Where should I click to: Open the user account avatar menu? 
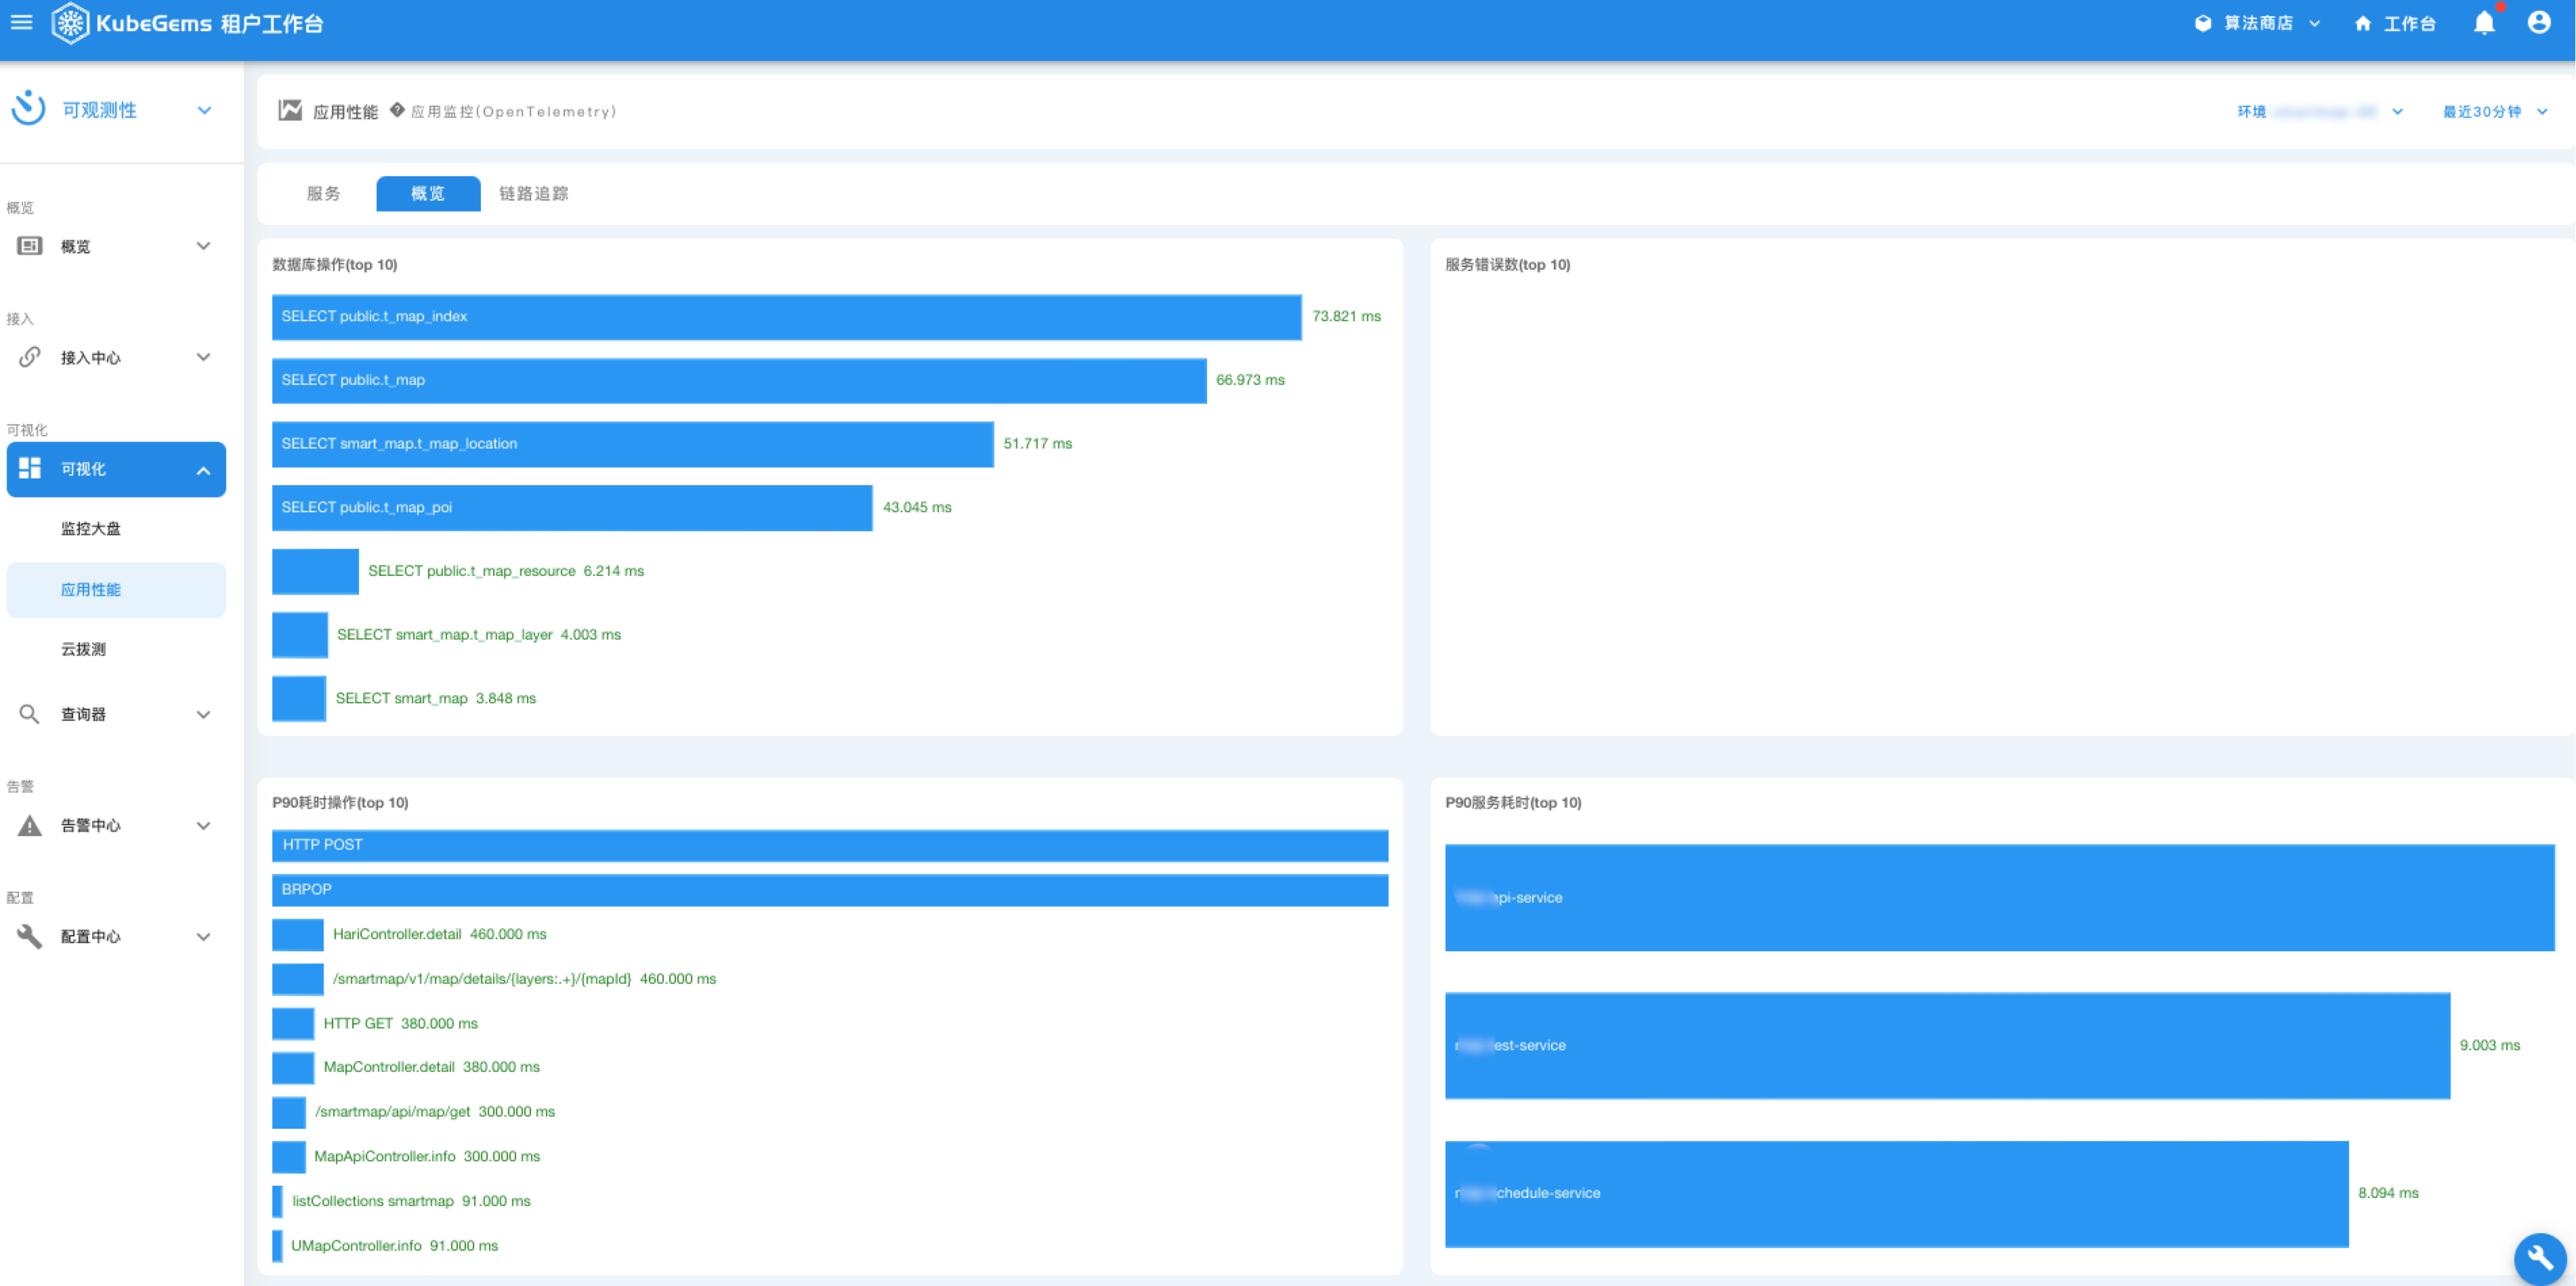[2539, 22]
